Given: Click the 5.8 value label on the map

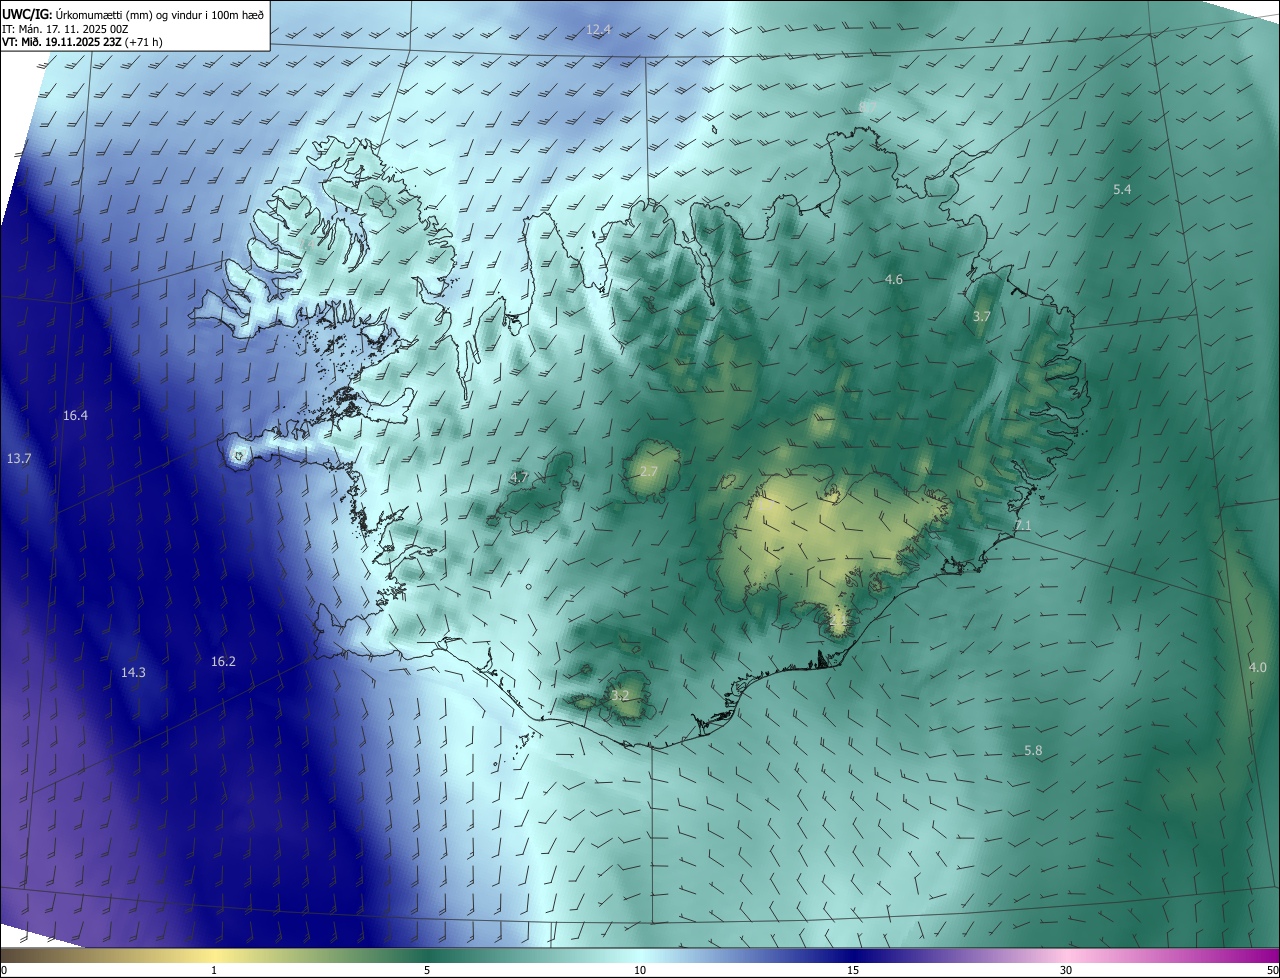Looking at the screenshot, I should pos(1033,750).
